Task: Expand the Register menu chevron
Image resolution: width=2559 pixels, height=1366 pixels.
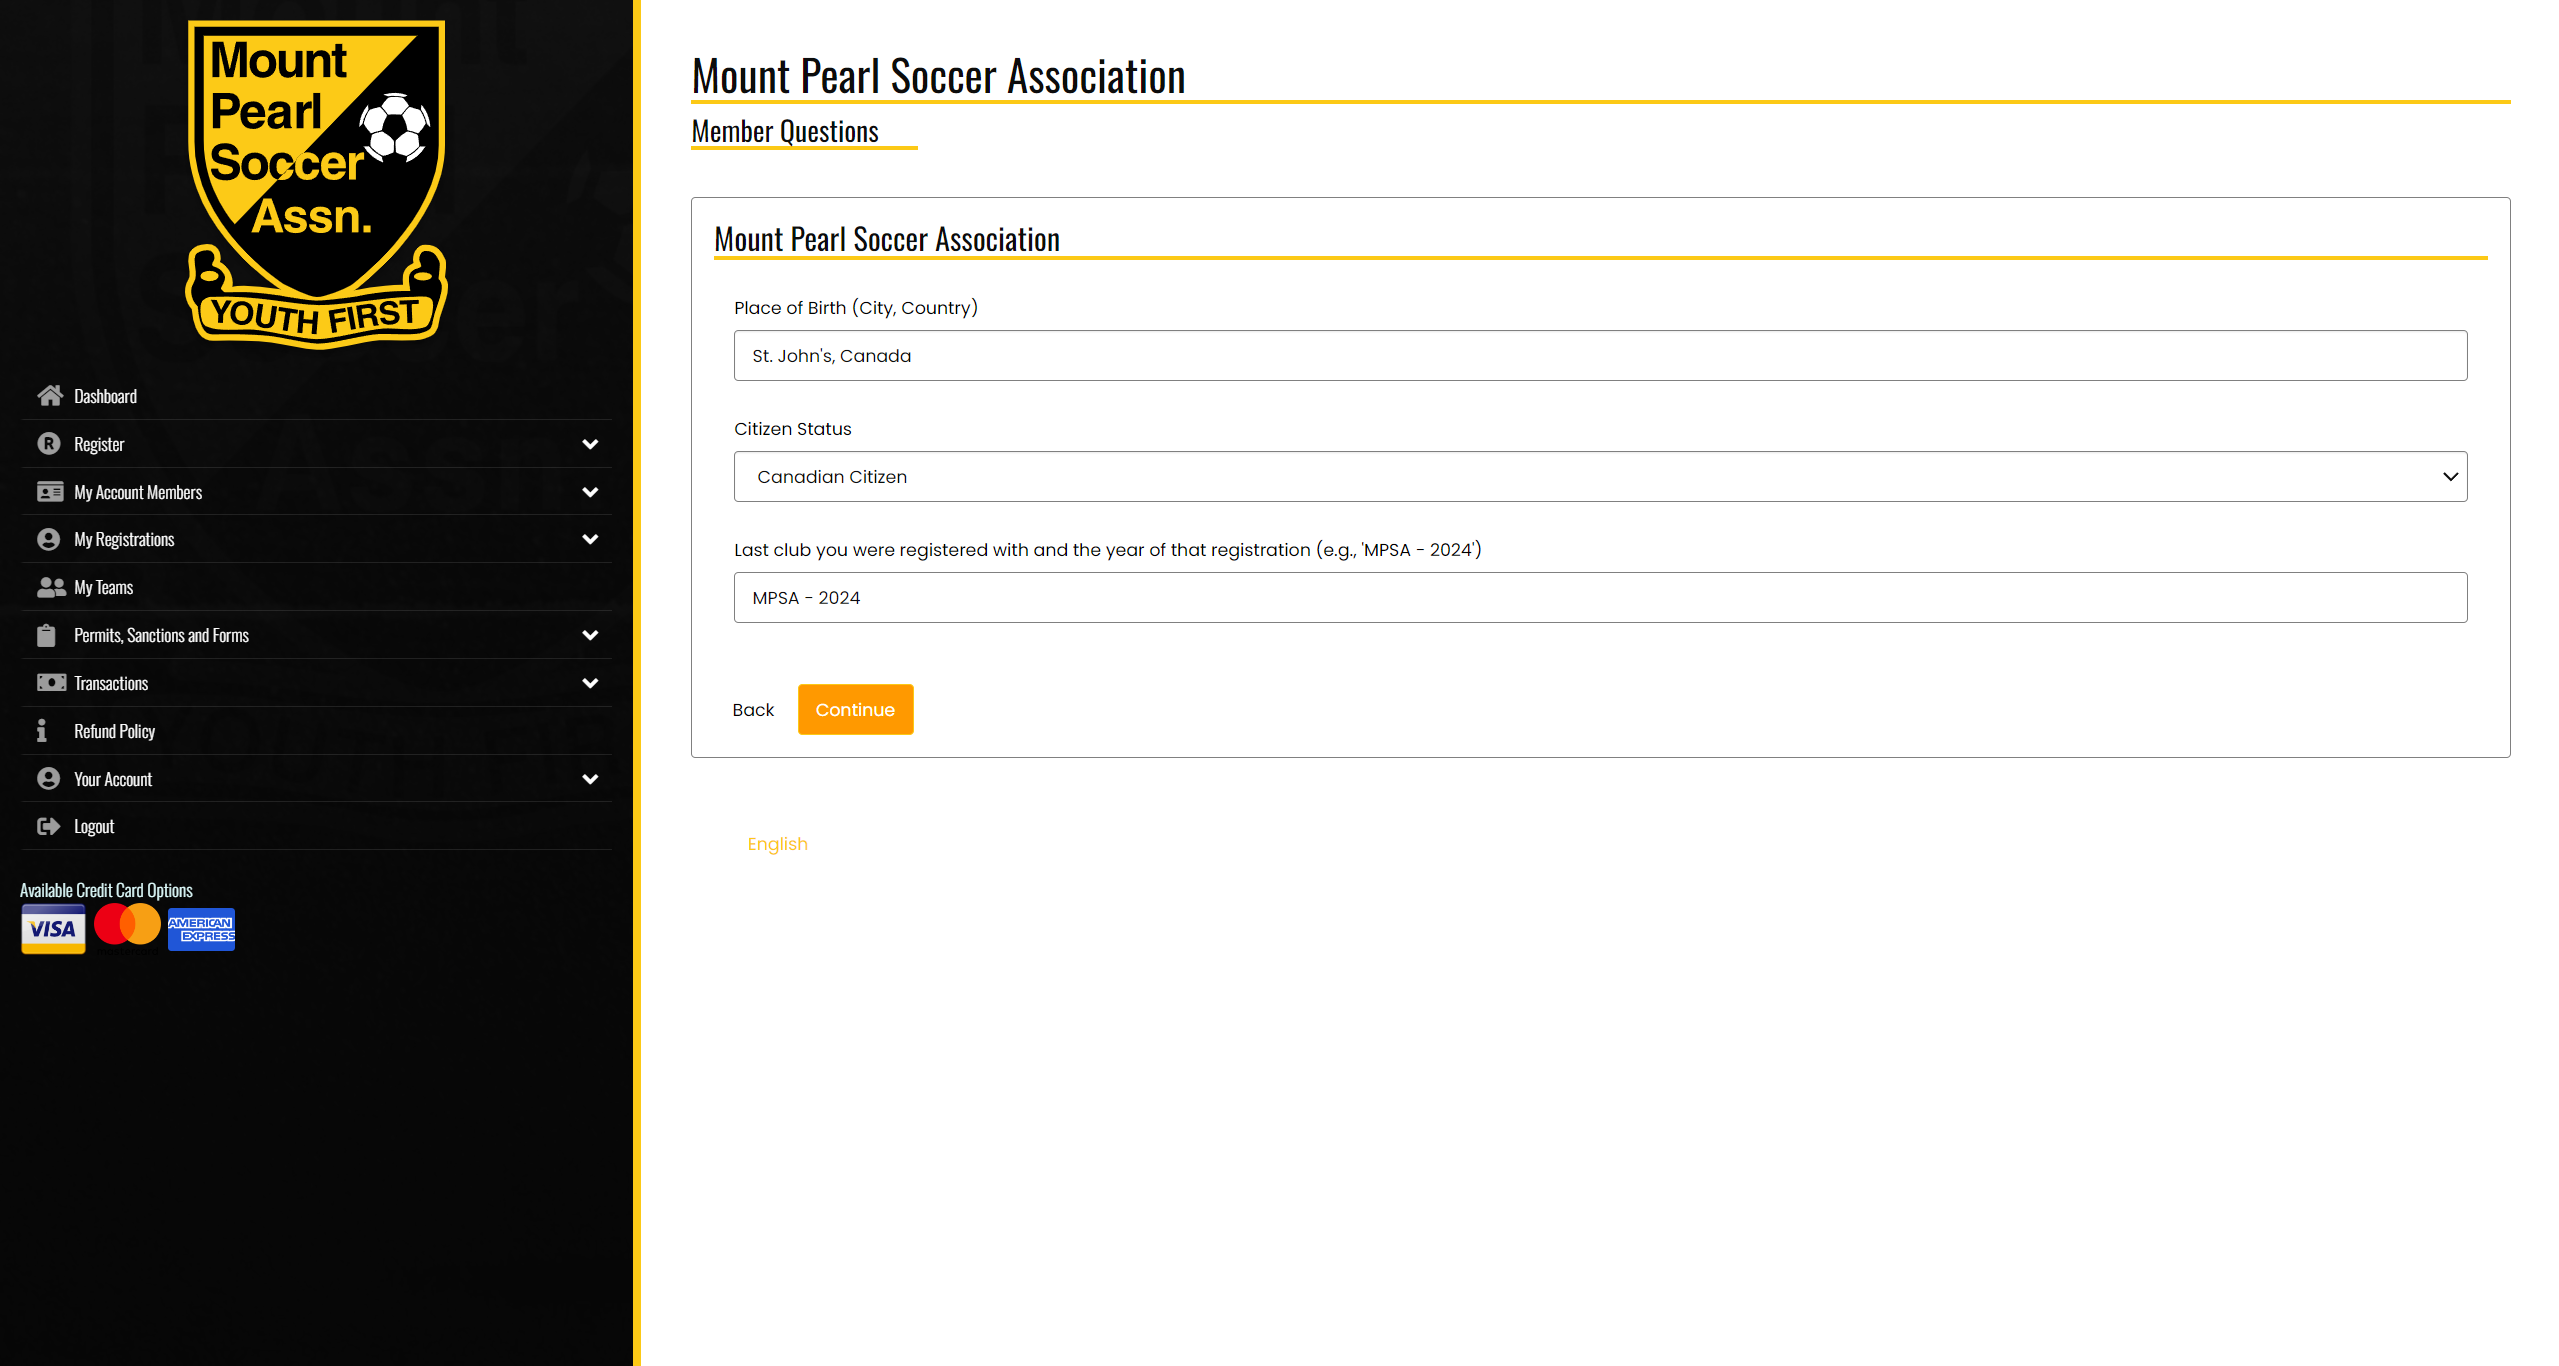Action: tap(590, 444)
